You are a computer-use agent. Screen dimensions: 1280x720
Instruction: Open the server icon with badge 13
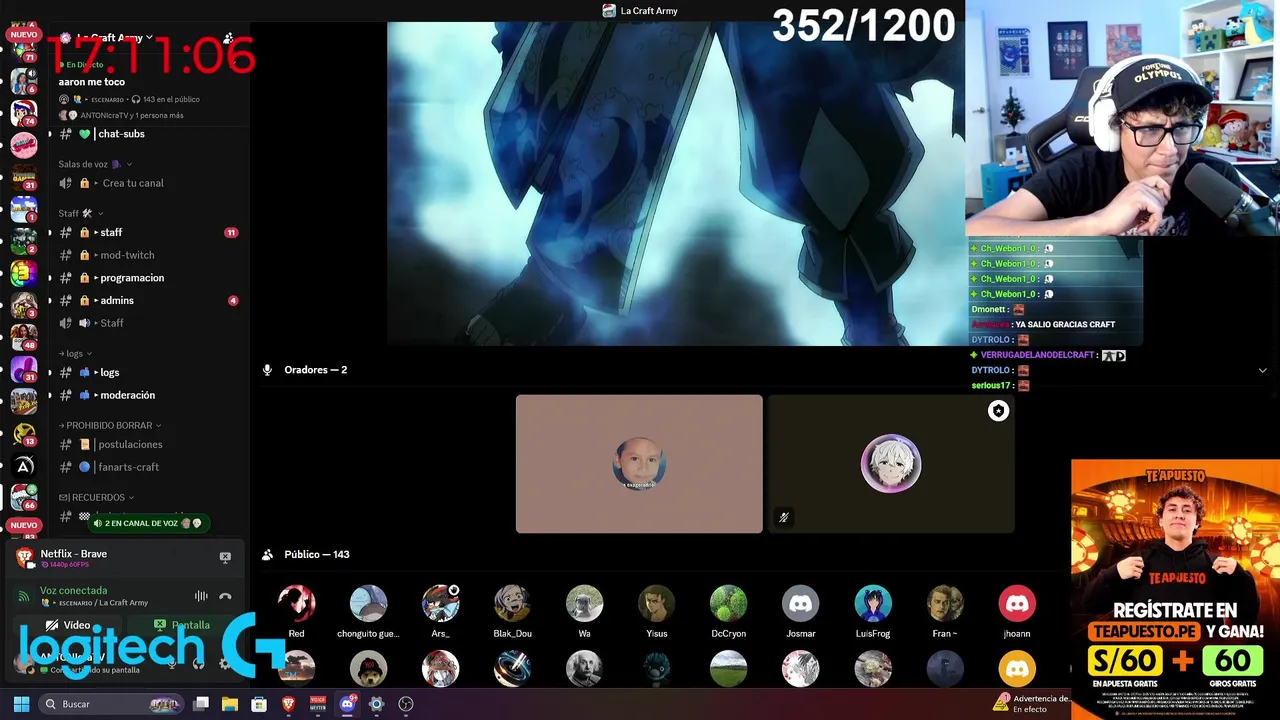click(24, 433)
